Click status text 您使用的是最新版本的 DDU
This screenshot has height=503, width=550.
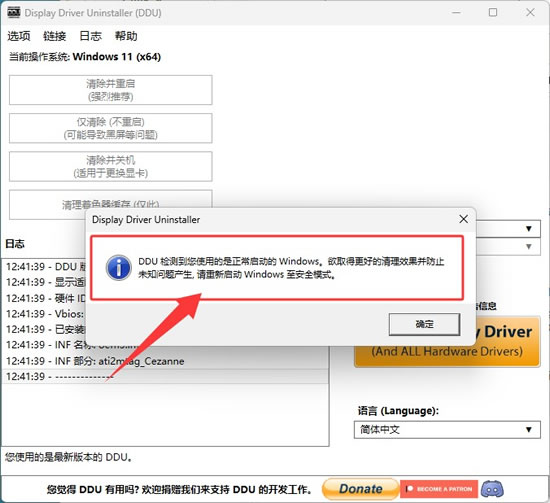[x=68, y=457]
